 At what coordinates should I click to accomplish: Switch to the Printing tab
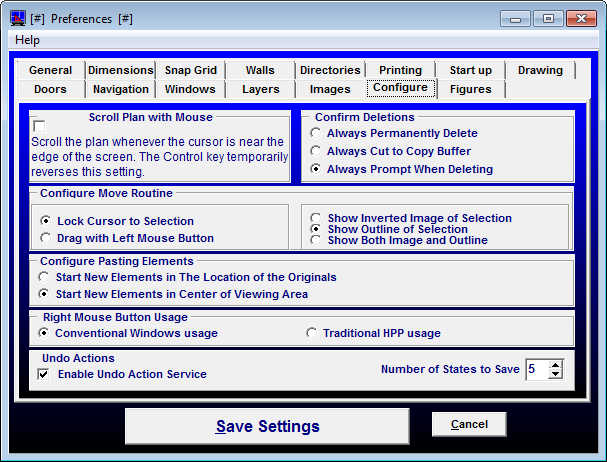(x=400, y=70)
